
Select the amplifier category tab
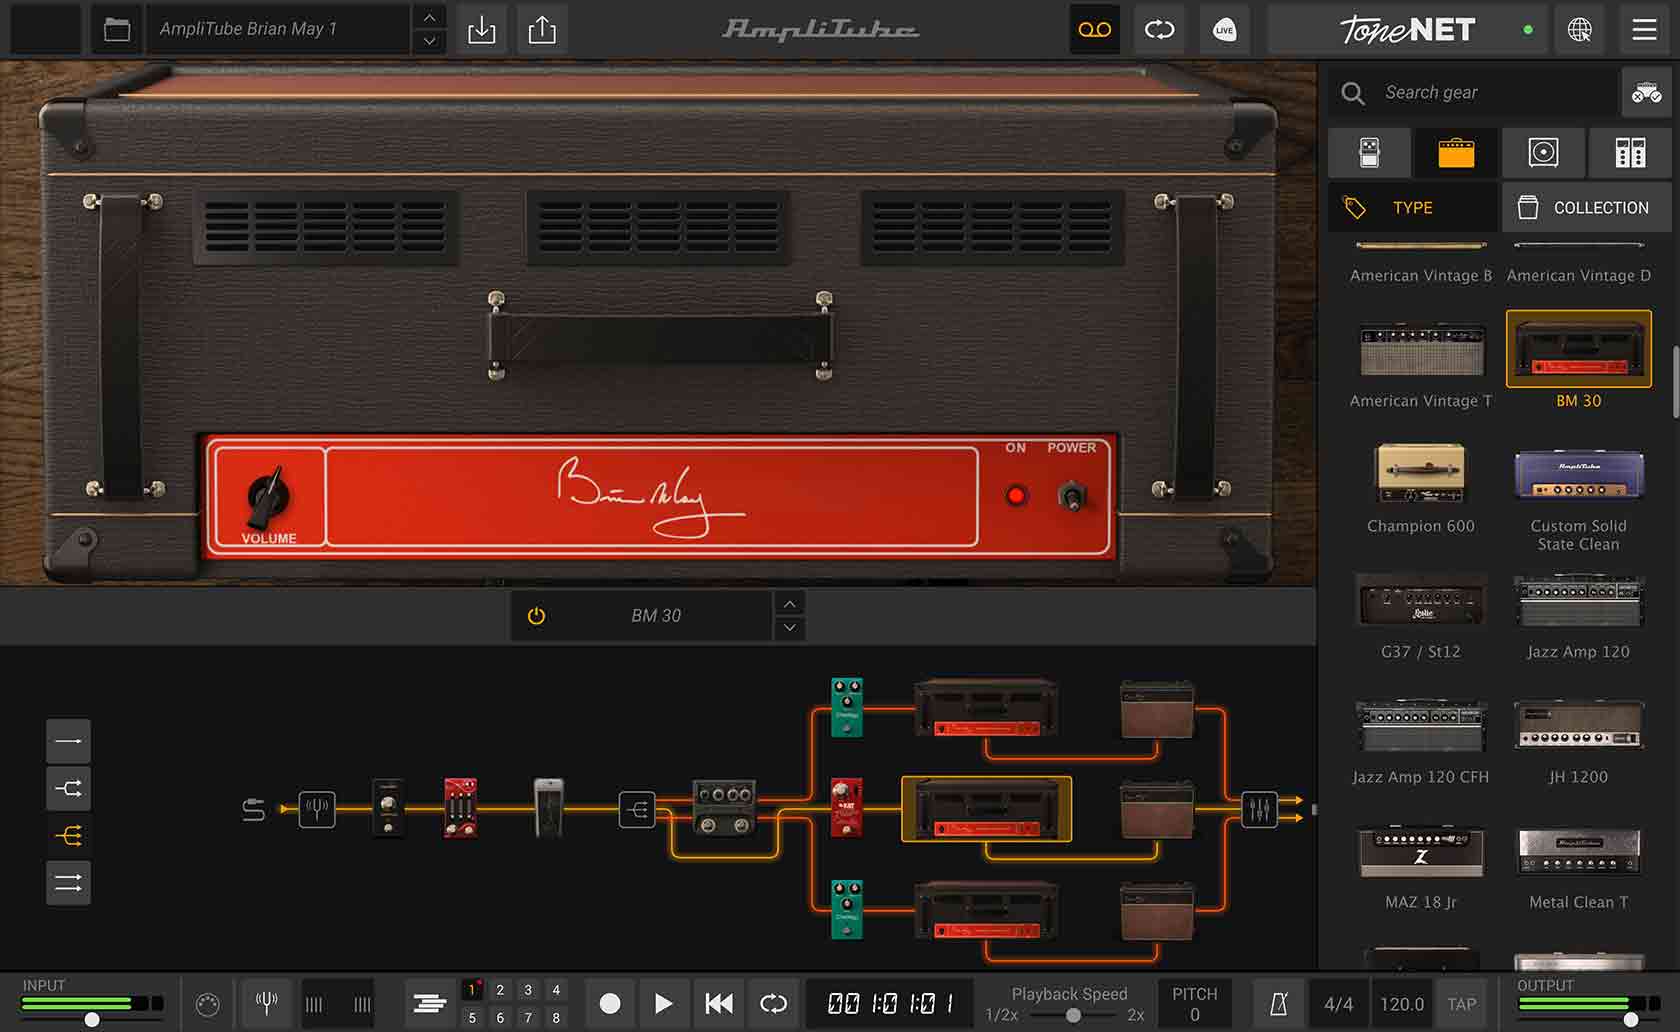coord(1456,152)
